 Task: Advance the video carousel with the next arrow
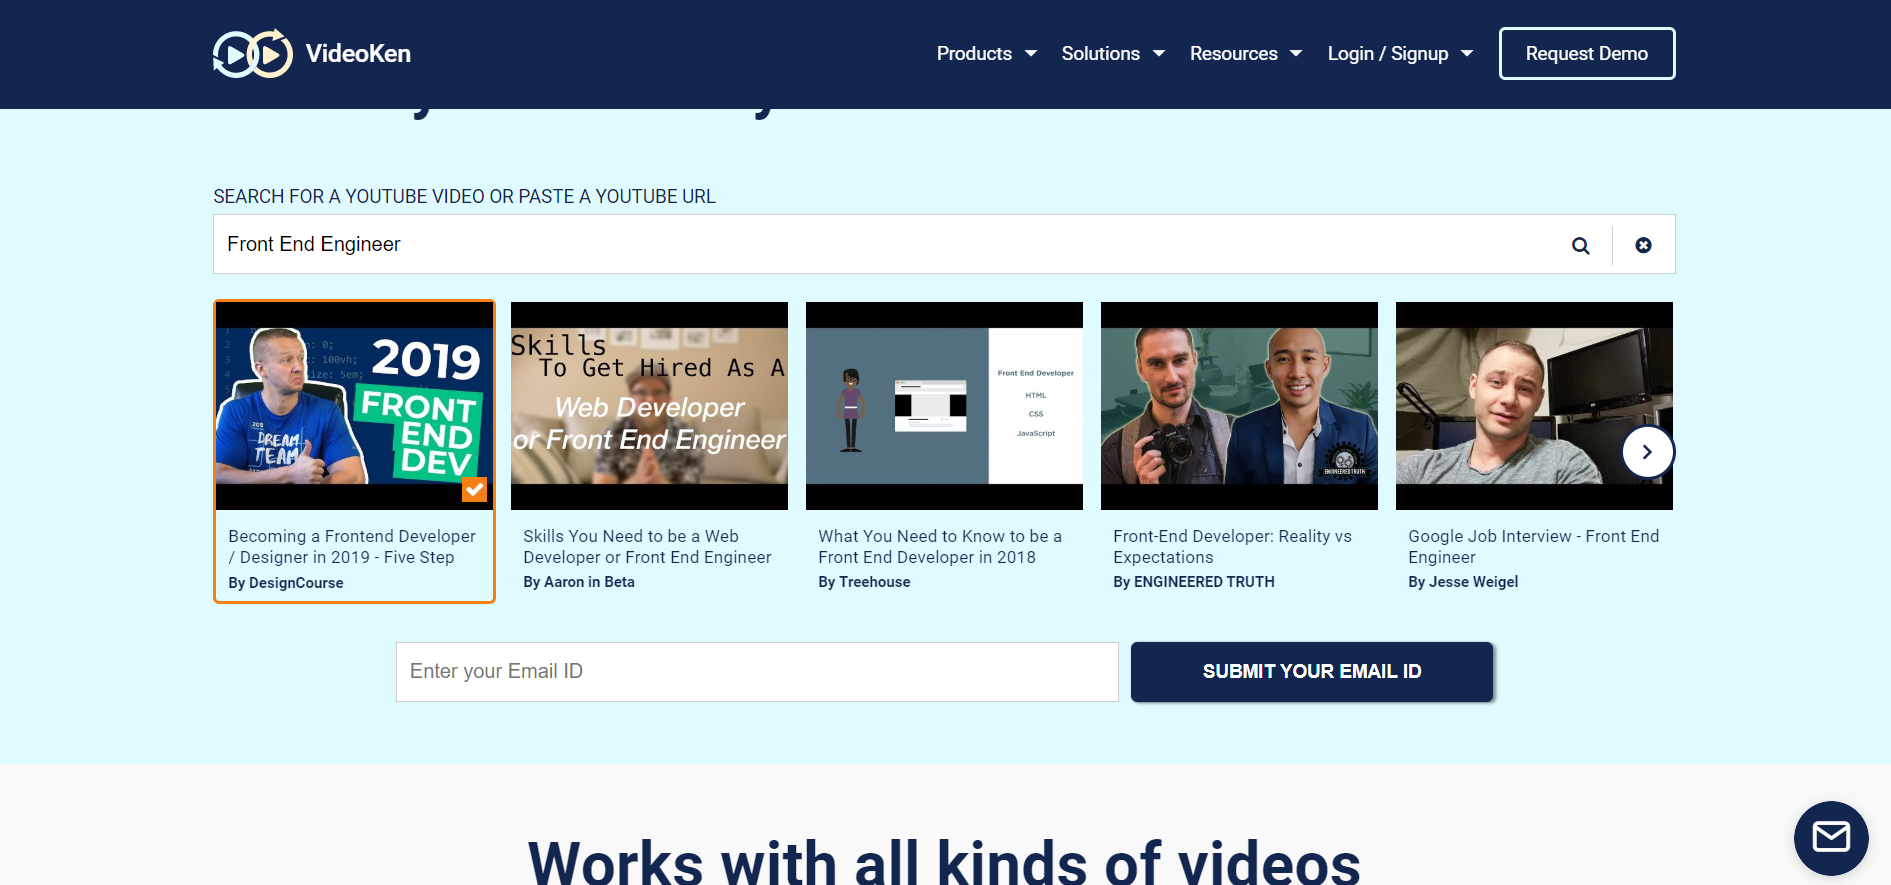click(1647, 452)
